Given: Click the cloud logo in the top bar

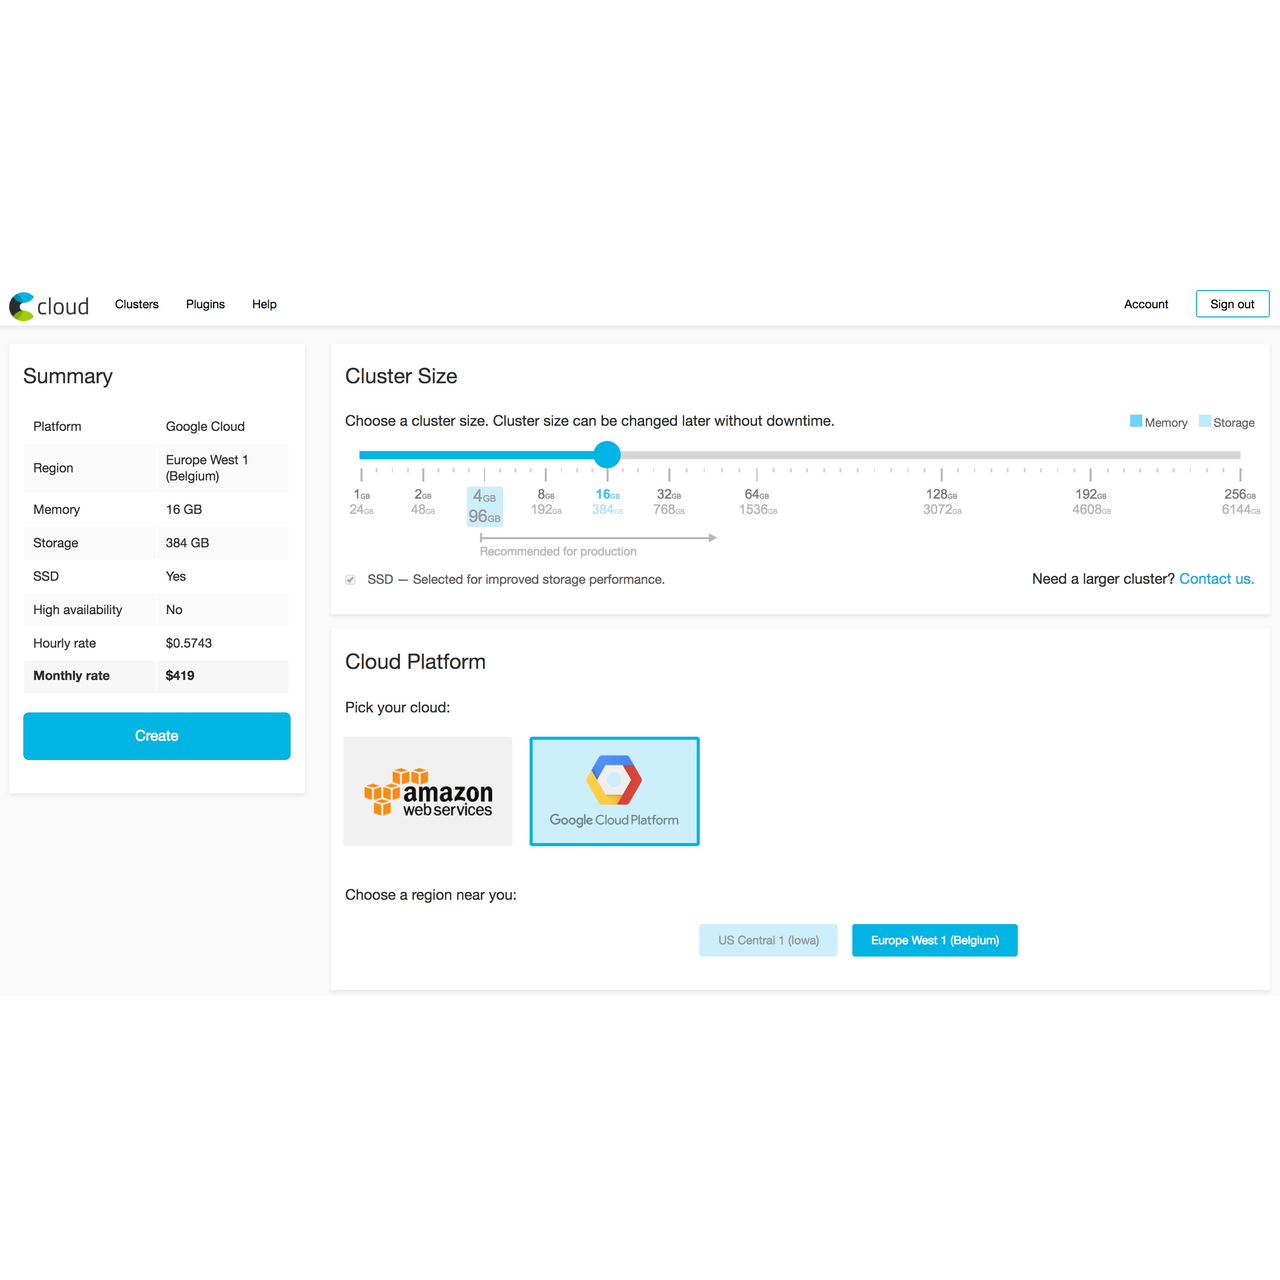Looking at the screenshot, I should (x=48, y=305).
